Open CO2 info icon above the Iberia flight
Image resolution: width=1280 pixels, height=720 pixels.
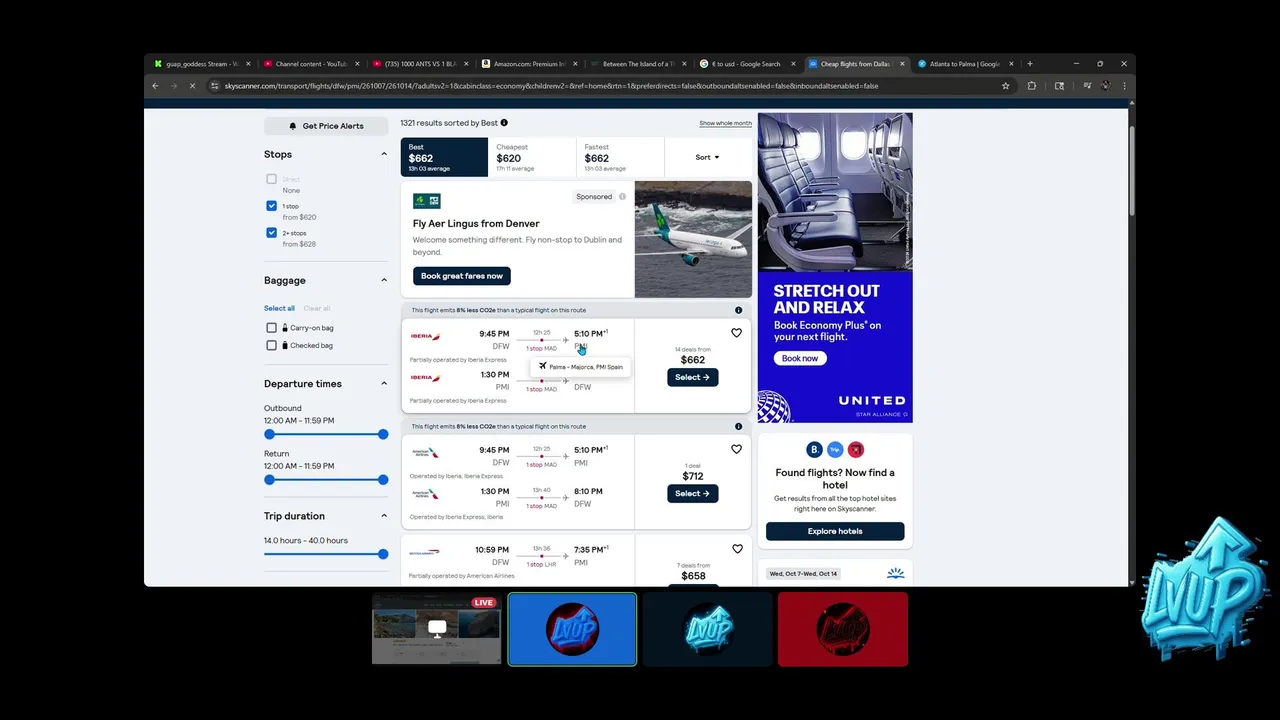point(738,310)
